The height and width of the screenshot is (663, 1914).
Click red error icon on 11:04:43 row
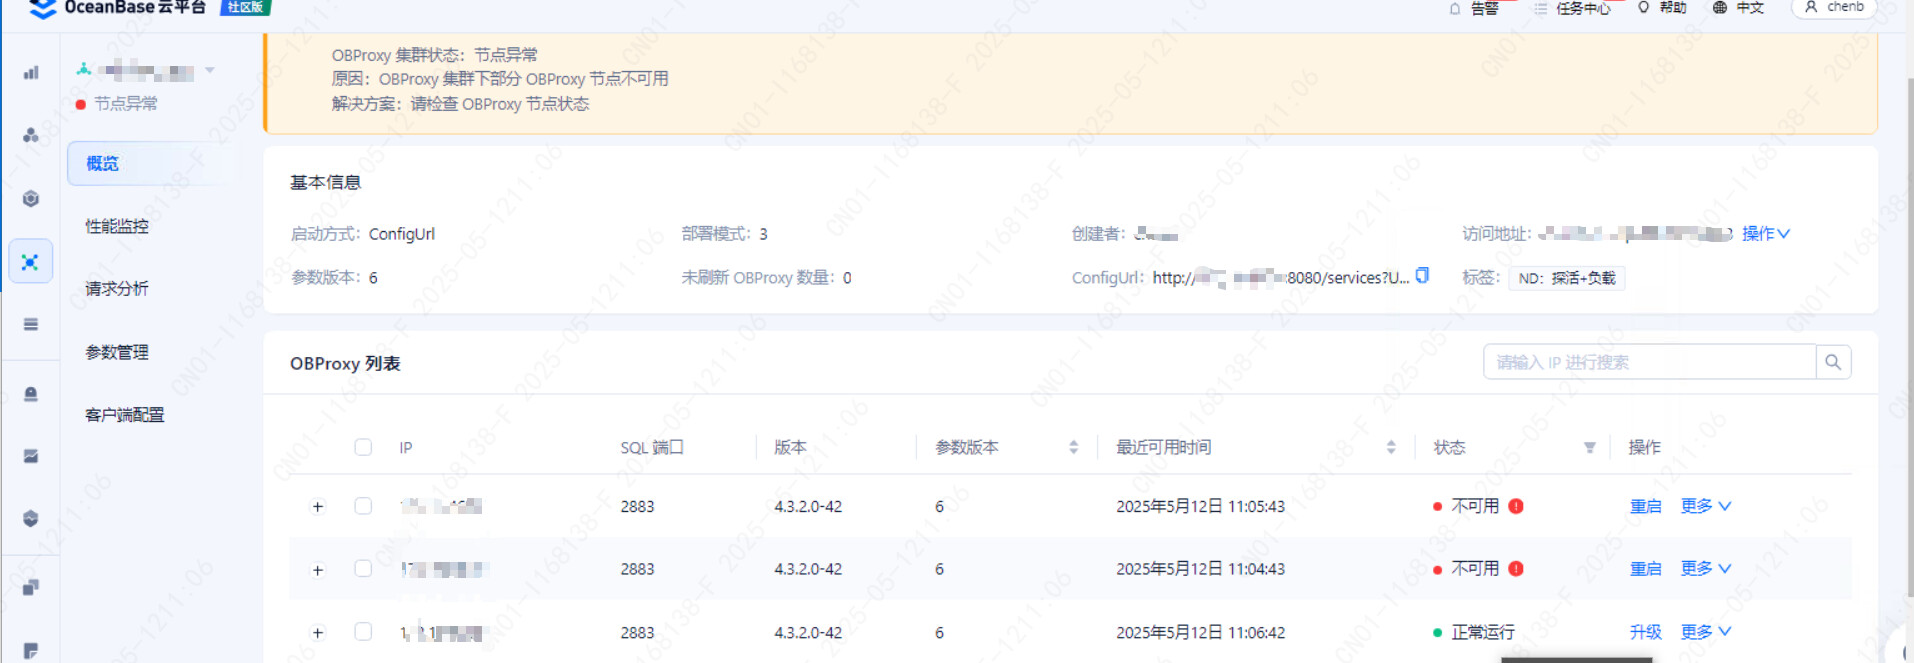(1516, 569)
